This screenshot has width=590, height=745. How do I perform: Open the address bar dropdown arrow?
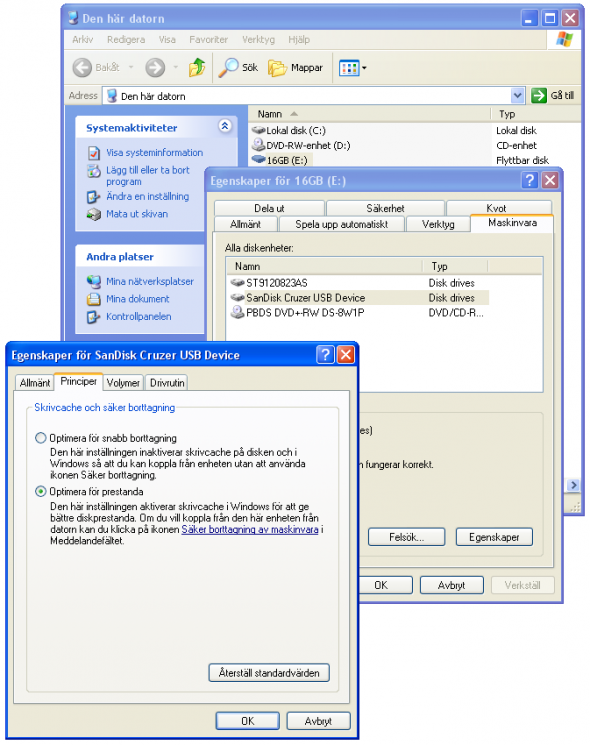(x=518, y=96)
